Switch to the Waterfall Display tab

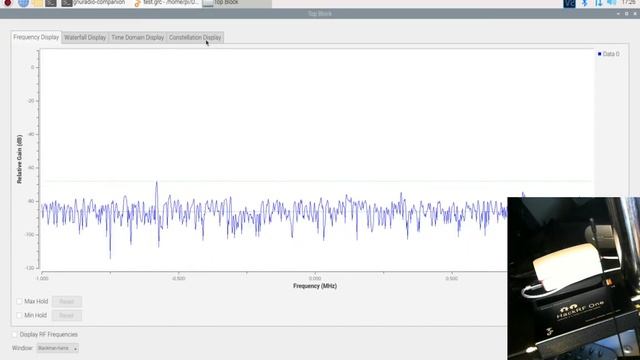pos(85,38)
